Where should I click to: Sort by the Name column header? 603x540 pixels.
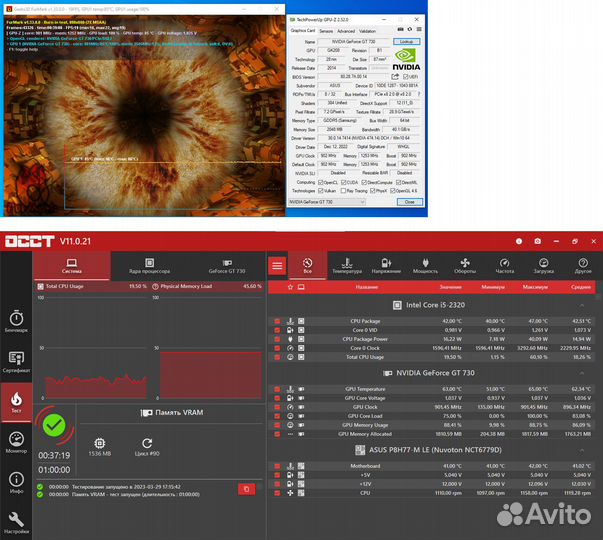click(x=366, y=287)
